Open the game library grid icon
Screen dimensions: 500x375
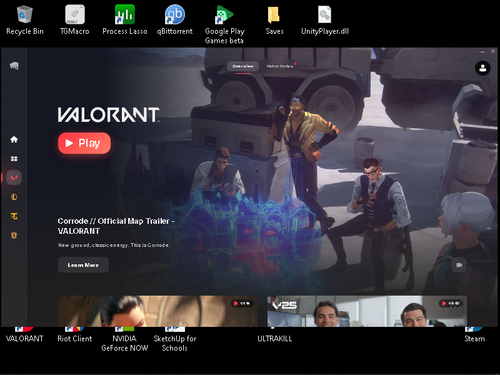pyautogui.click(x=14, y=159)
